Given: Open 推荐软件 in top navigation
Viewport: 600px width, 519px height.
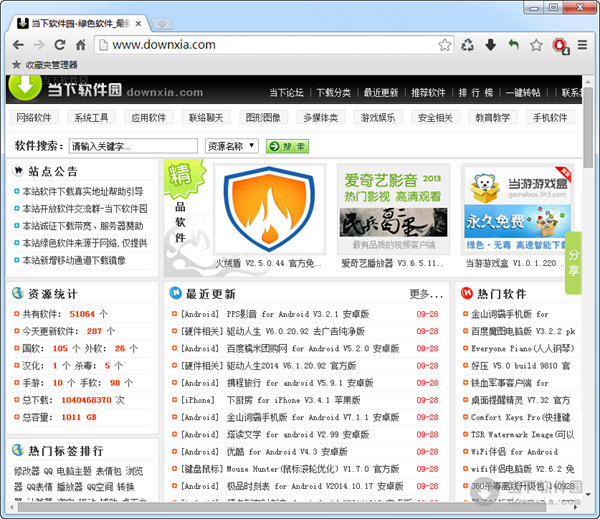Looking at the screenshot, I should tap(428, 93).
